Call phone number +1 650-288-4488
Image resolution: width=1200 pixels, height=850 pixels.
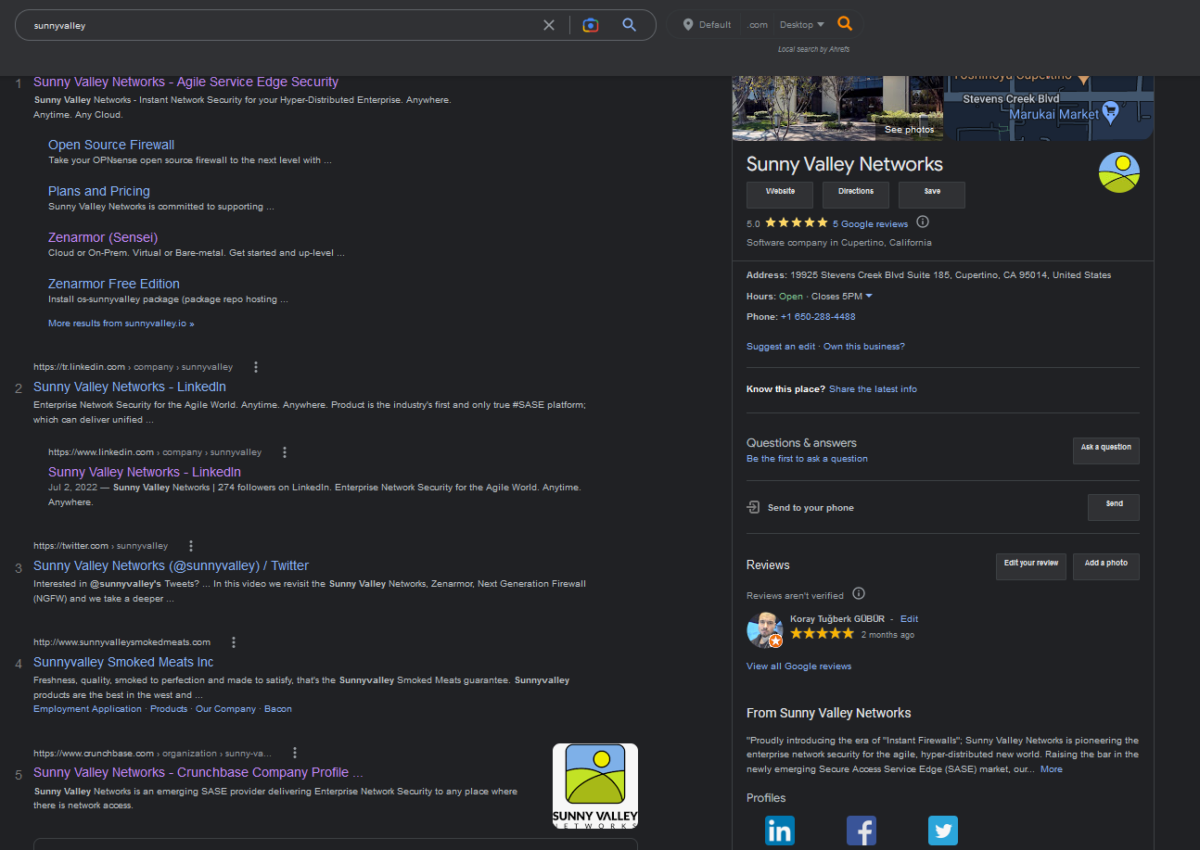[x=818, y=317]
